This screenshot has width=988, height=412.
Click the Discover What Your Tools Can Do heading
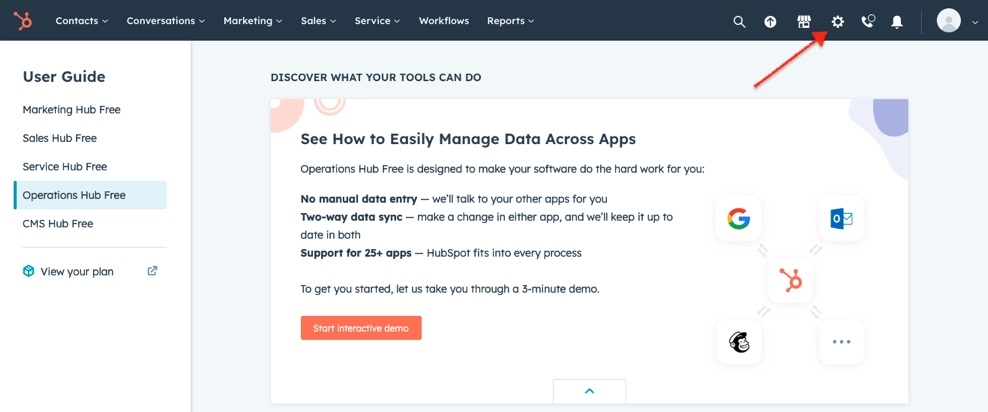pos(376,77)
